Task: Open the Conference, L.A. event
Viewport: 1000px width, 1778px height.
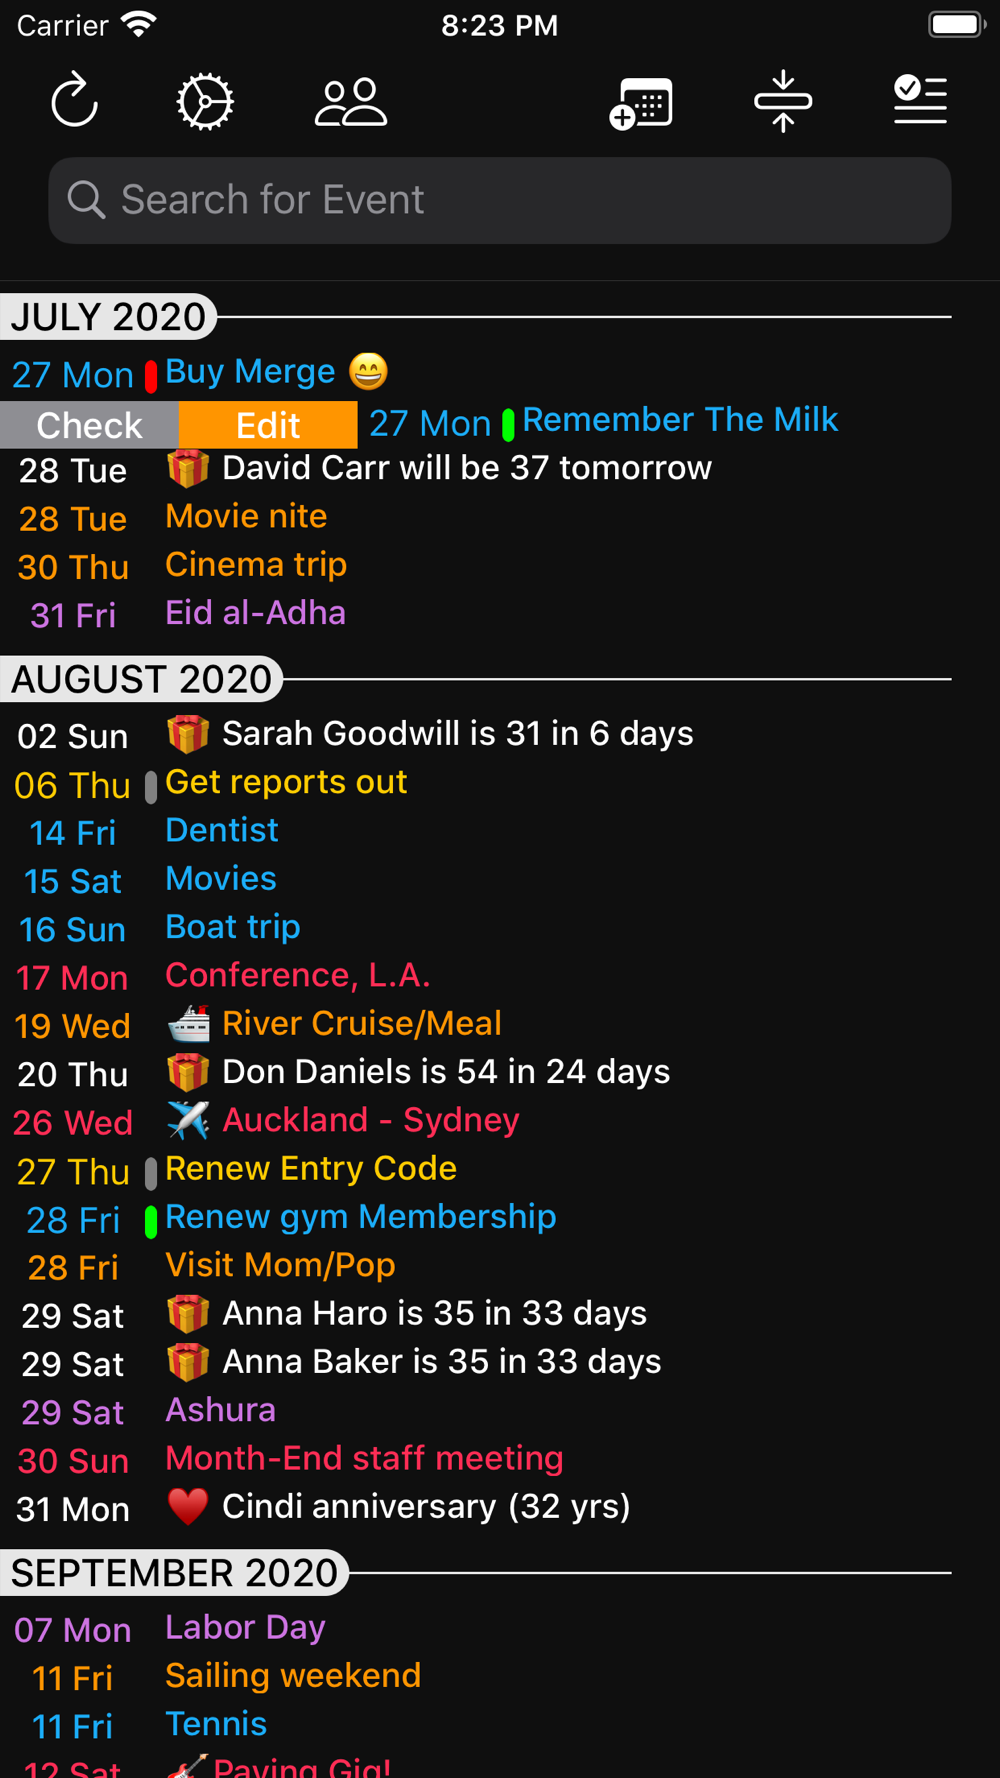Action: pos(298,975)
